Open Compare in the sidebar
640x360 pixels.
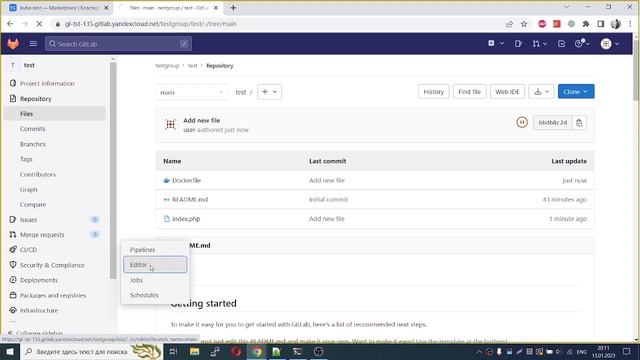click(33, 204)
